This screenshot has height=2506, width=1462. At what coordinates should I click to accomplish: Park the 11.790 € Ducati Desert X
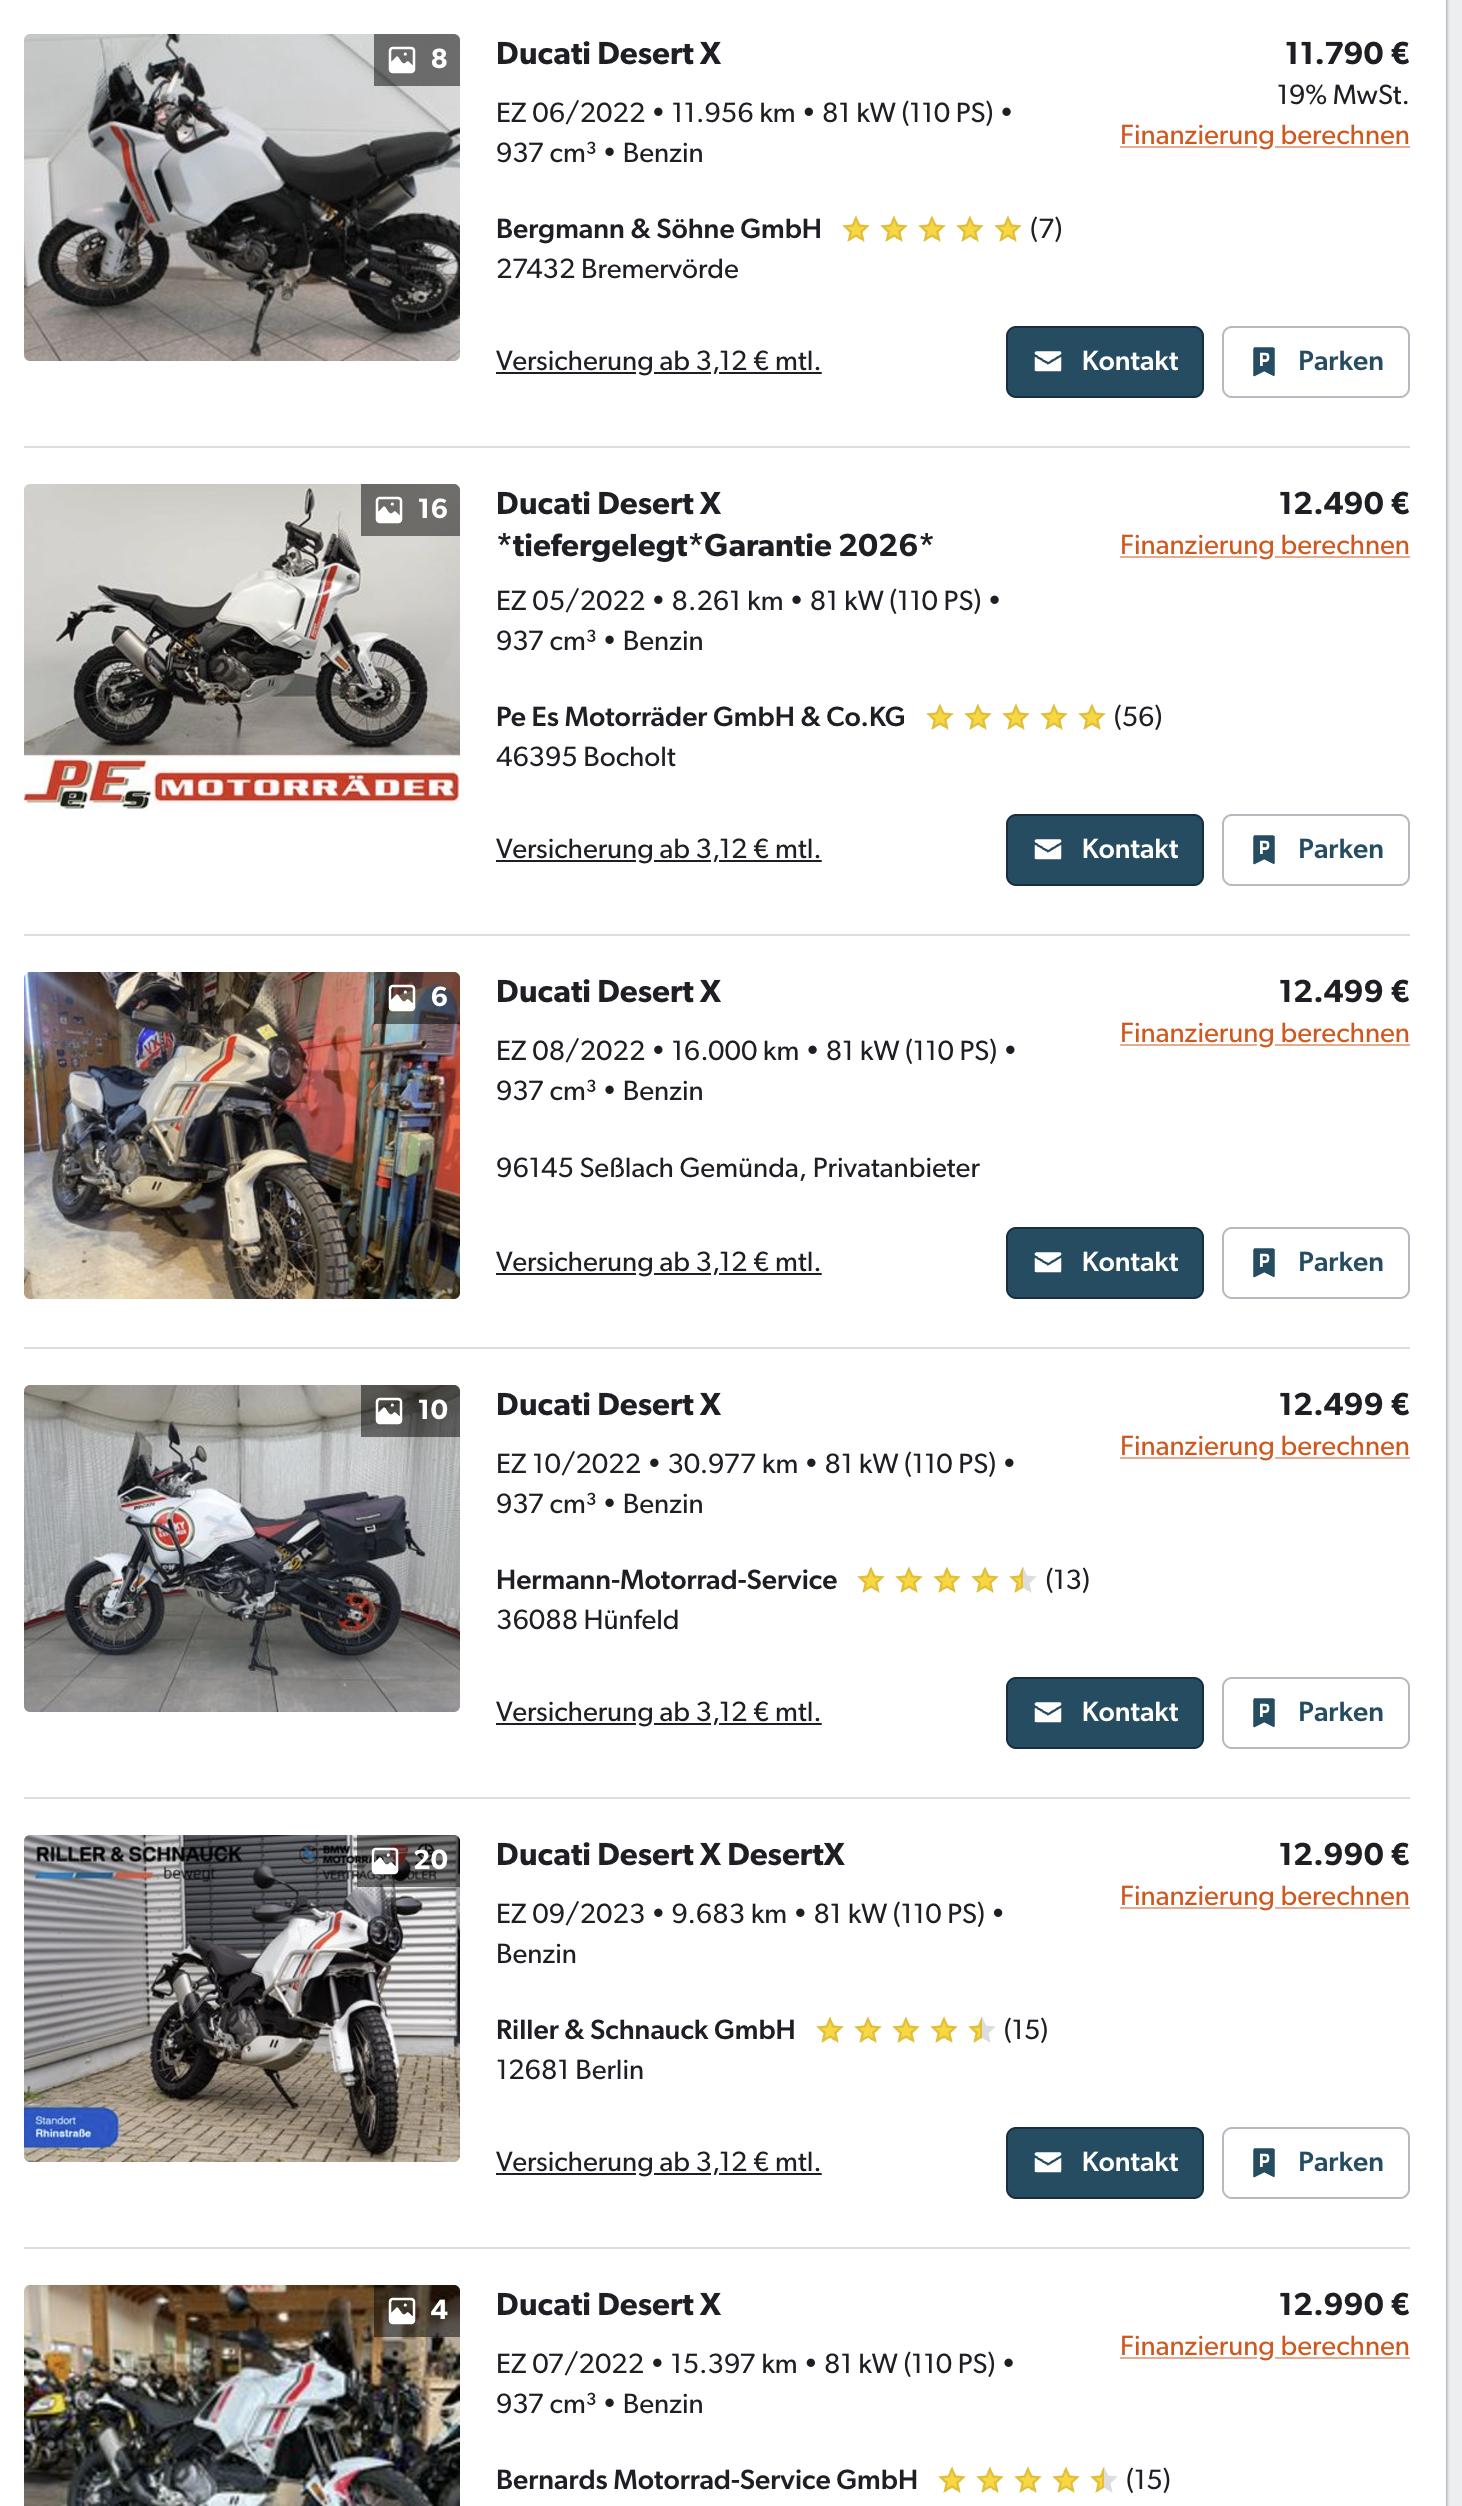coord(1315,362)
